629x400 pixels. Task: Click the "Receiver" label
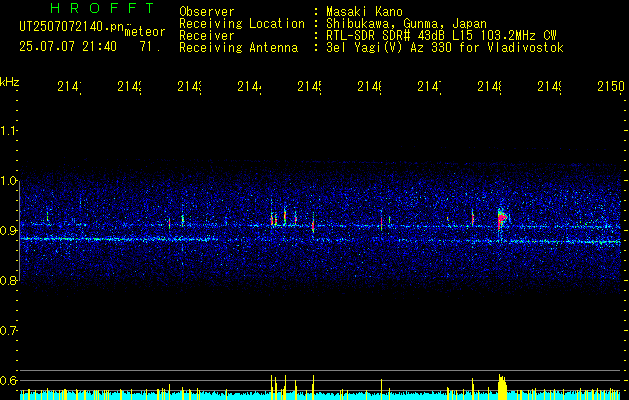point(207,36)
